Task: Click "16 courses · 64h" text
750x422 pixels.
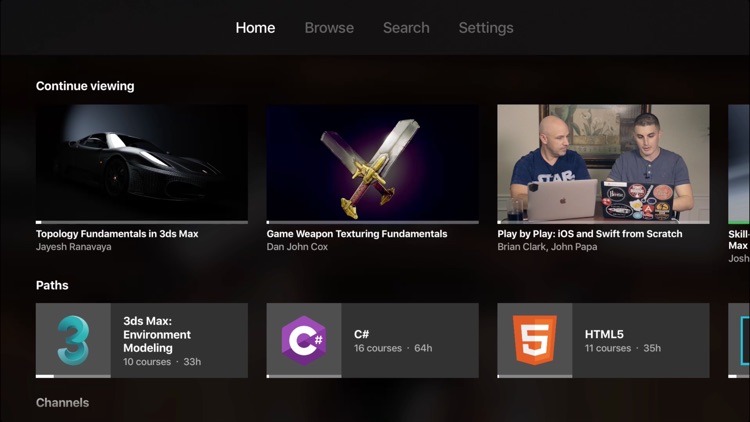Action: (x=393, y=348)
